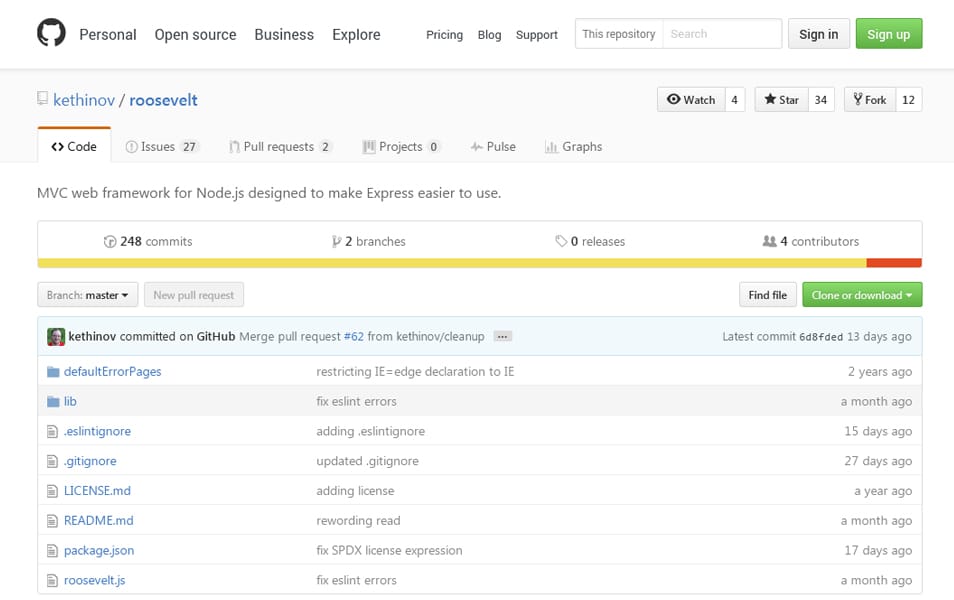The height and width of the screenshot is (600, 954).
Task: Switch to the Code tab
Action: 74,147
